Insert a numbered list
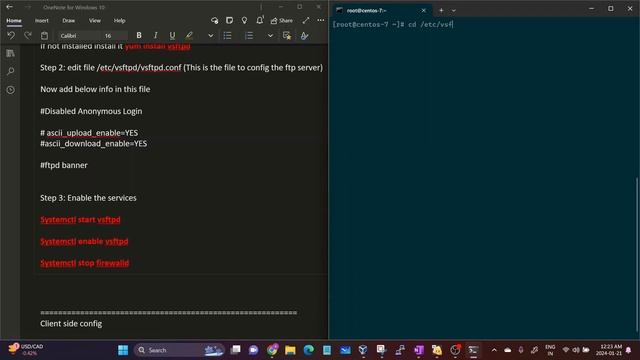Viewport: 640px width, 360px height. tap(249, 36)
